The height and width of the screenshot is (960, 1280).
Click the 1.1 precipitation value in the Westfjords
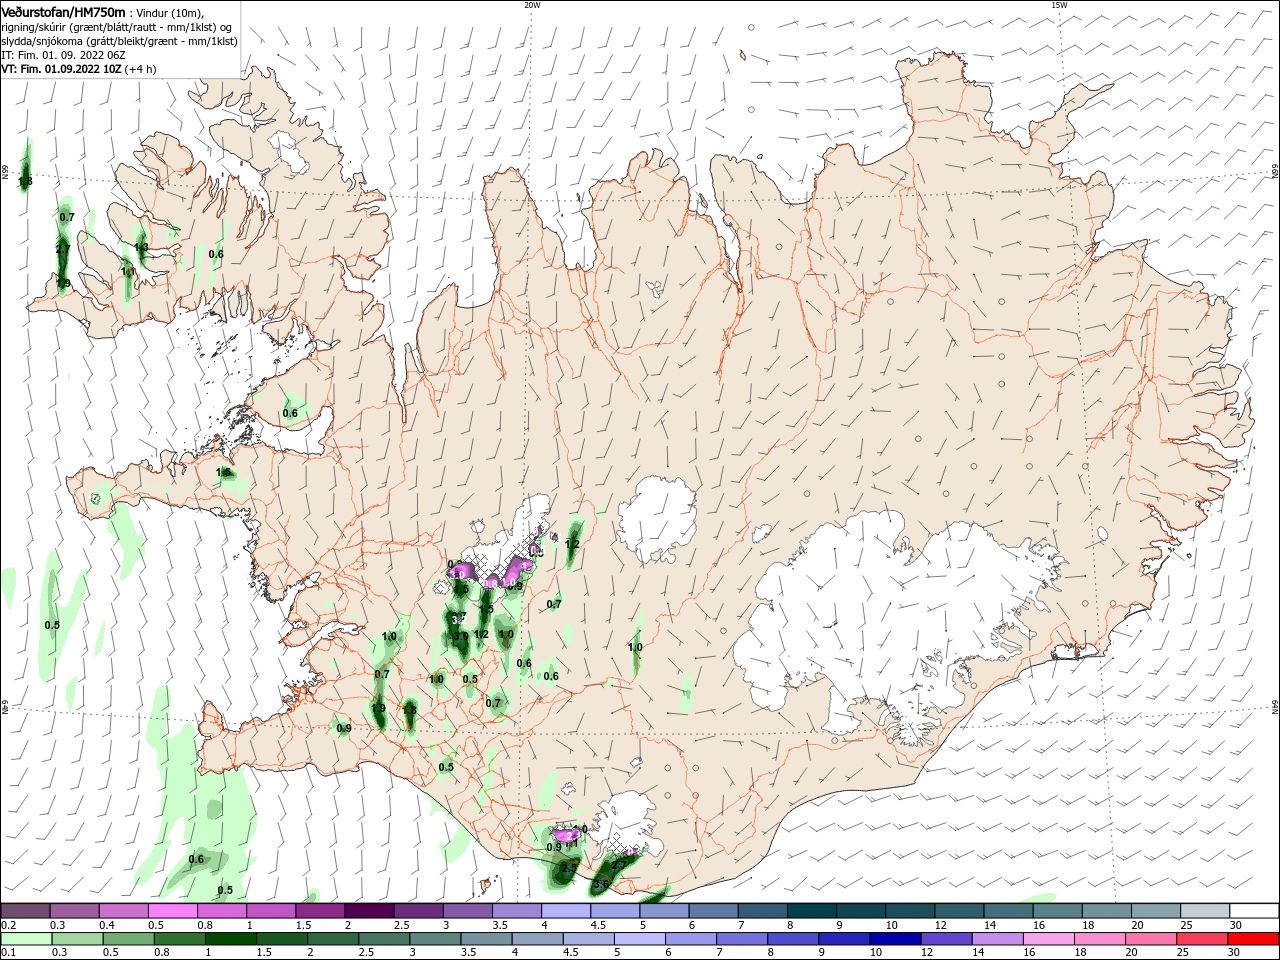coord(128,271)
